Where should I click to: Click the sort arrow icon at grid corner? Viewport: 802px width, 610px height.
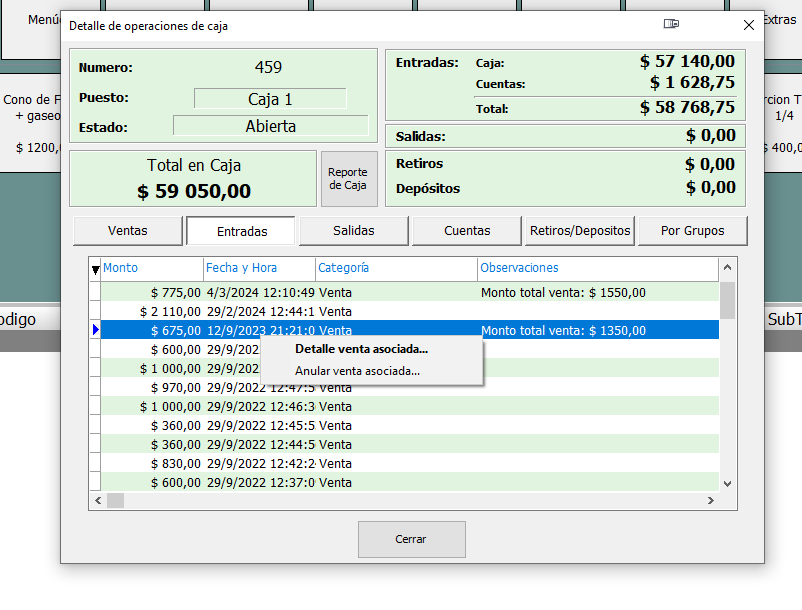pos(95,269)
